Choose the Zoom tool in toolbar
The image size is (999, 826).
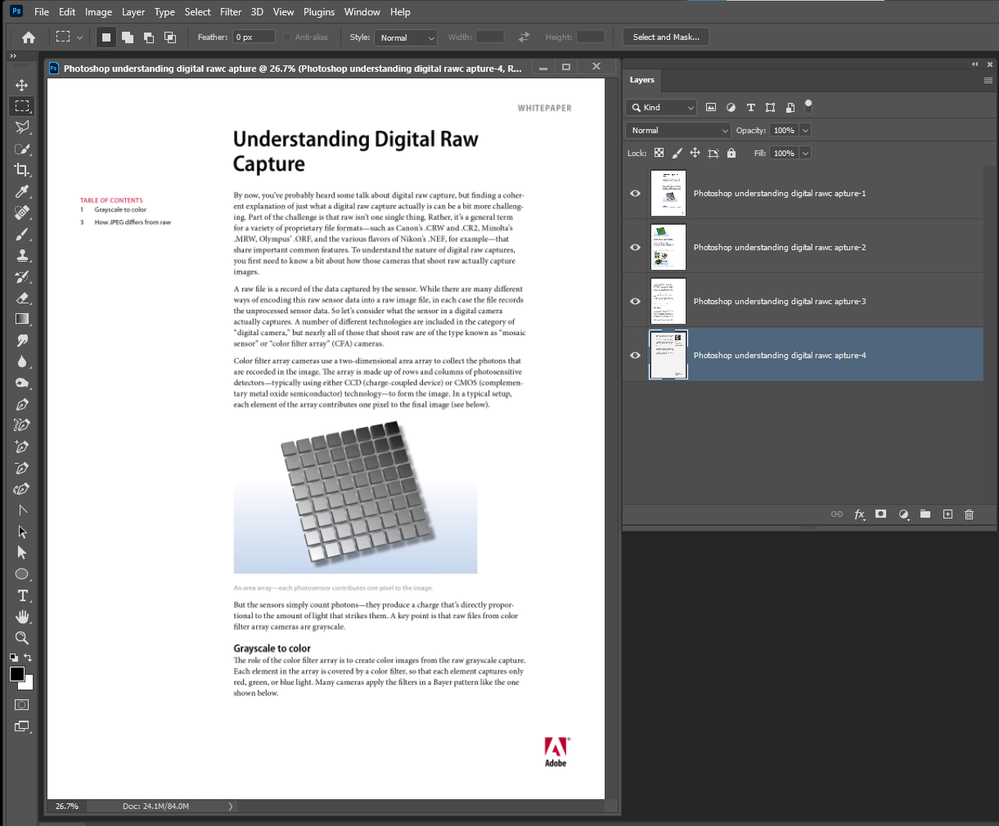coord(22,638)
